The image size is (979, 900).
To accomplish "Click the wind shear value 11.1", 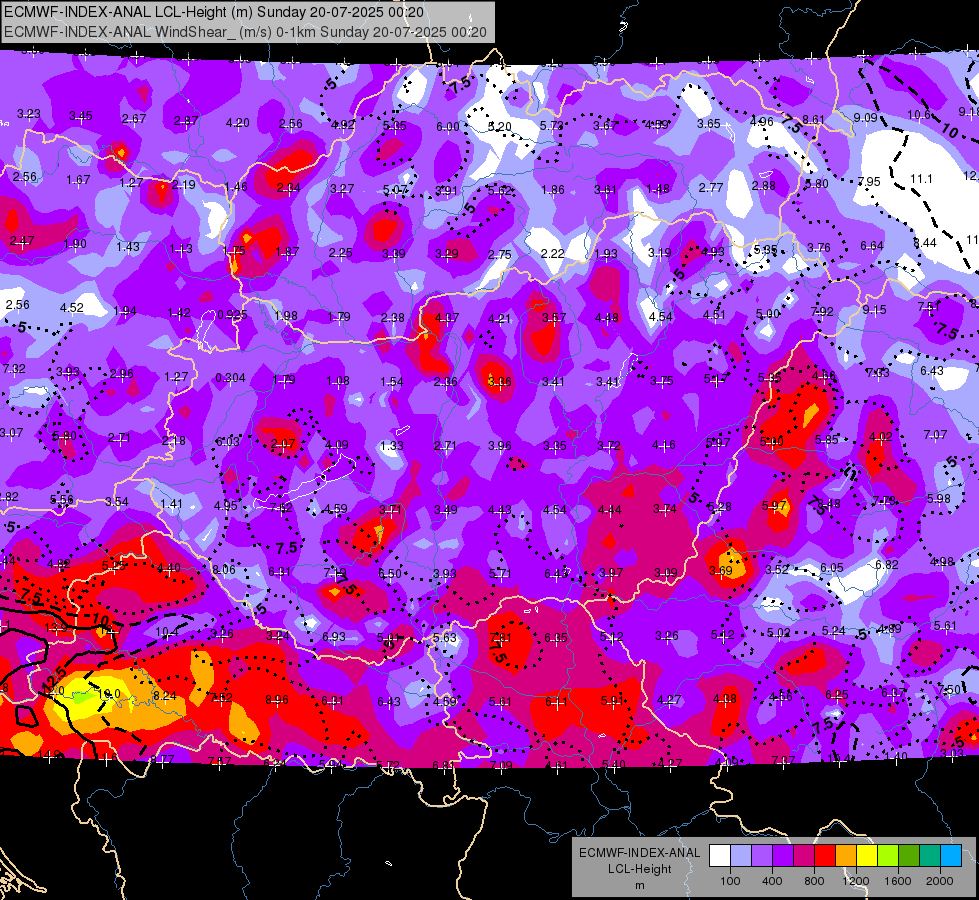I will [x=921, y=179].
